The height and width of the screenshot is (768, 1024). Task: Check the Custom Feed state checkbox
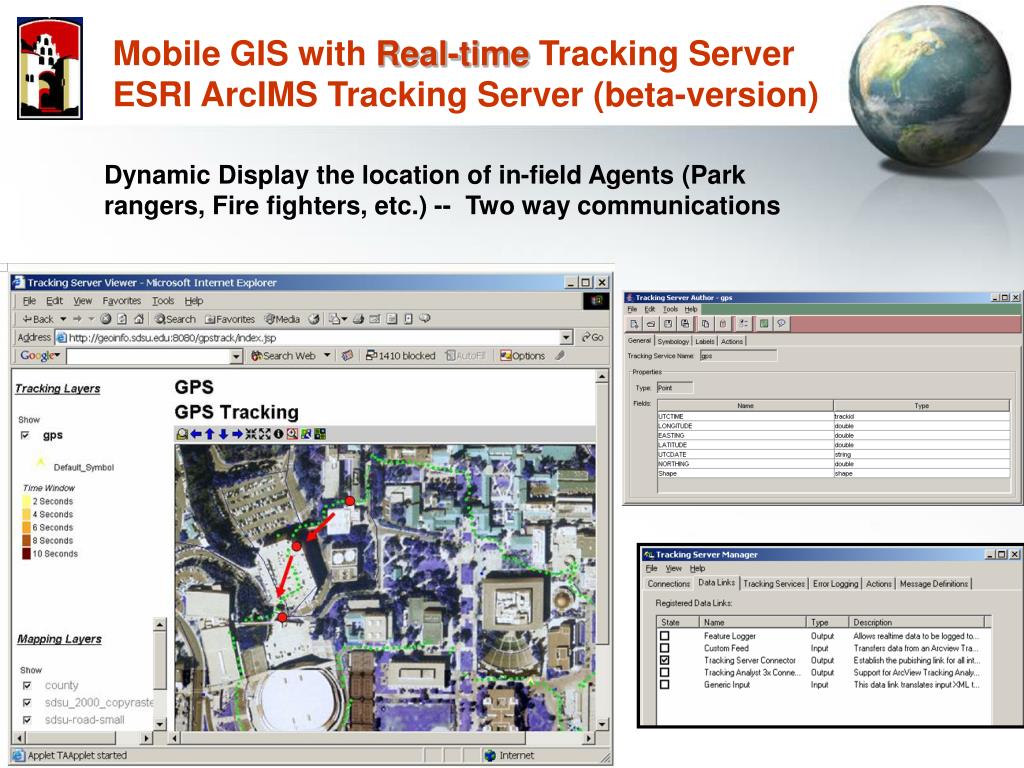coord(665,648)
